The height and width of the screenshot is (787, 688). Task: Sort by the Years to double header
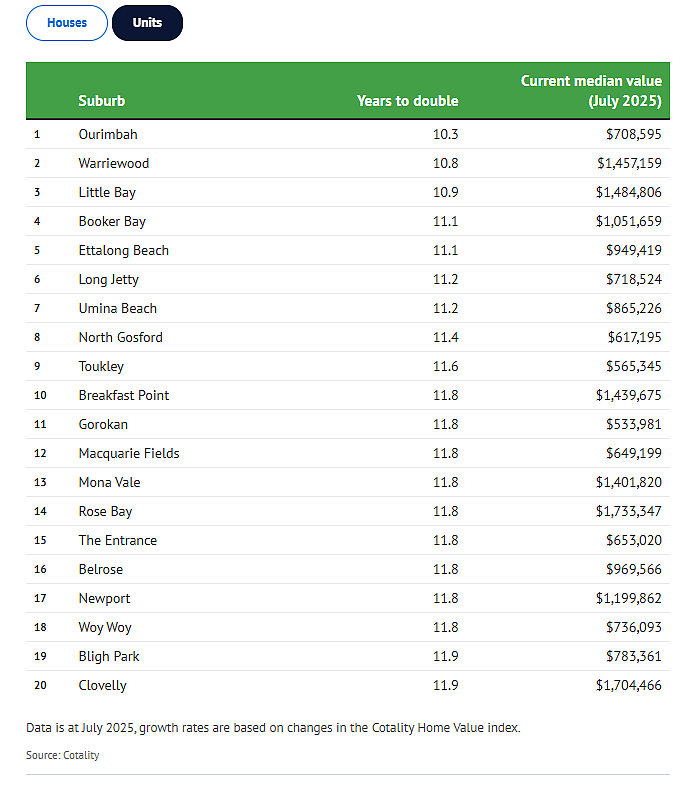[x=407, y=101]
